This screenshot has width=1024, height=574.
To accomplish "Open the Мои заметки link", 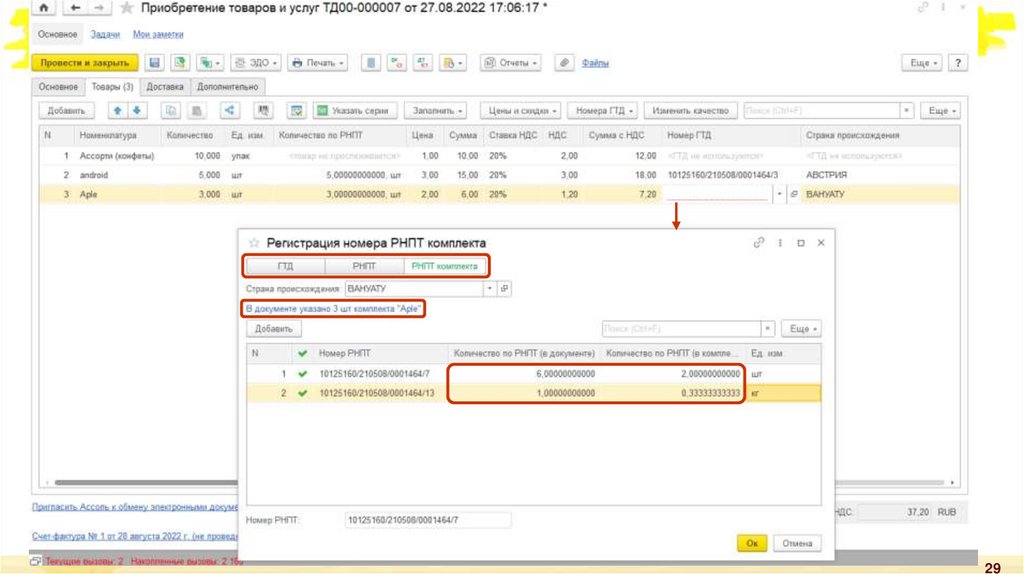I will pyautogui.click(x=158, y=34).
